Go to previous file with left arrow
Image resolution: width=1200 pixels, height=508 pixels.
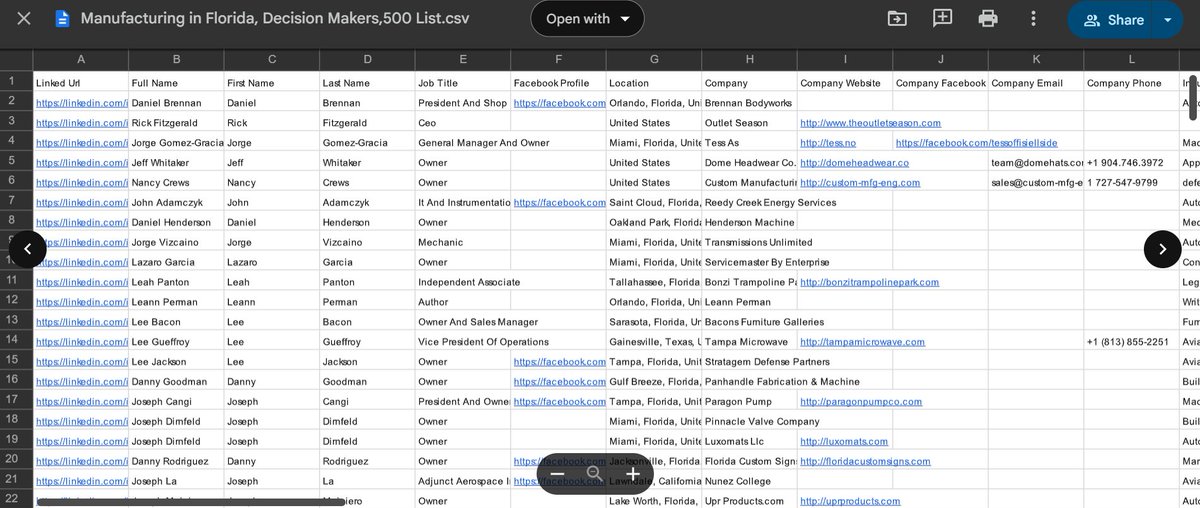pos(28,249)
